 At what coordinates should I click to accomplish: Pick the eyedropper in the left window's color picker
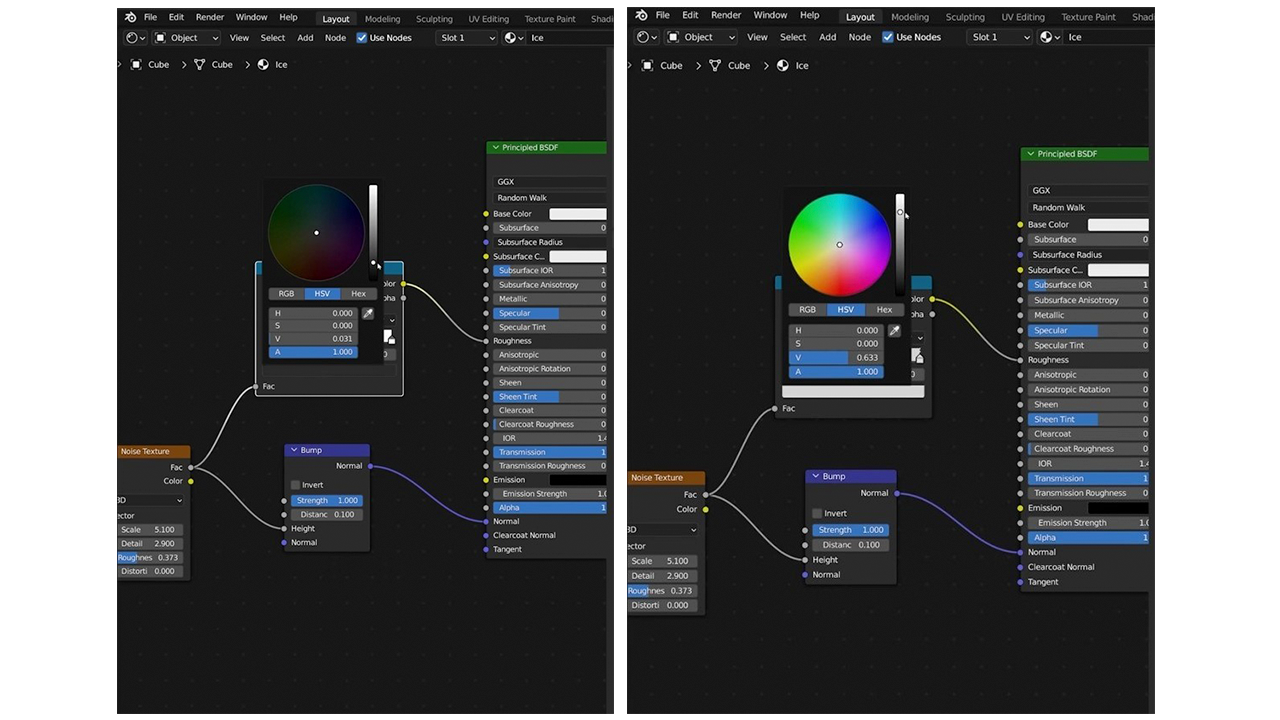coord(367,313)
